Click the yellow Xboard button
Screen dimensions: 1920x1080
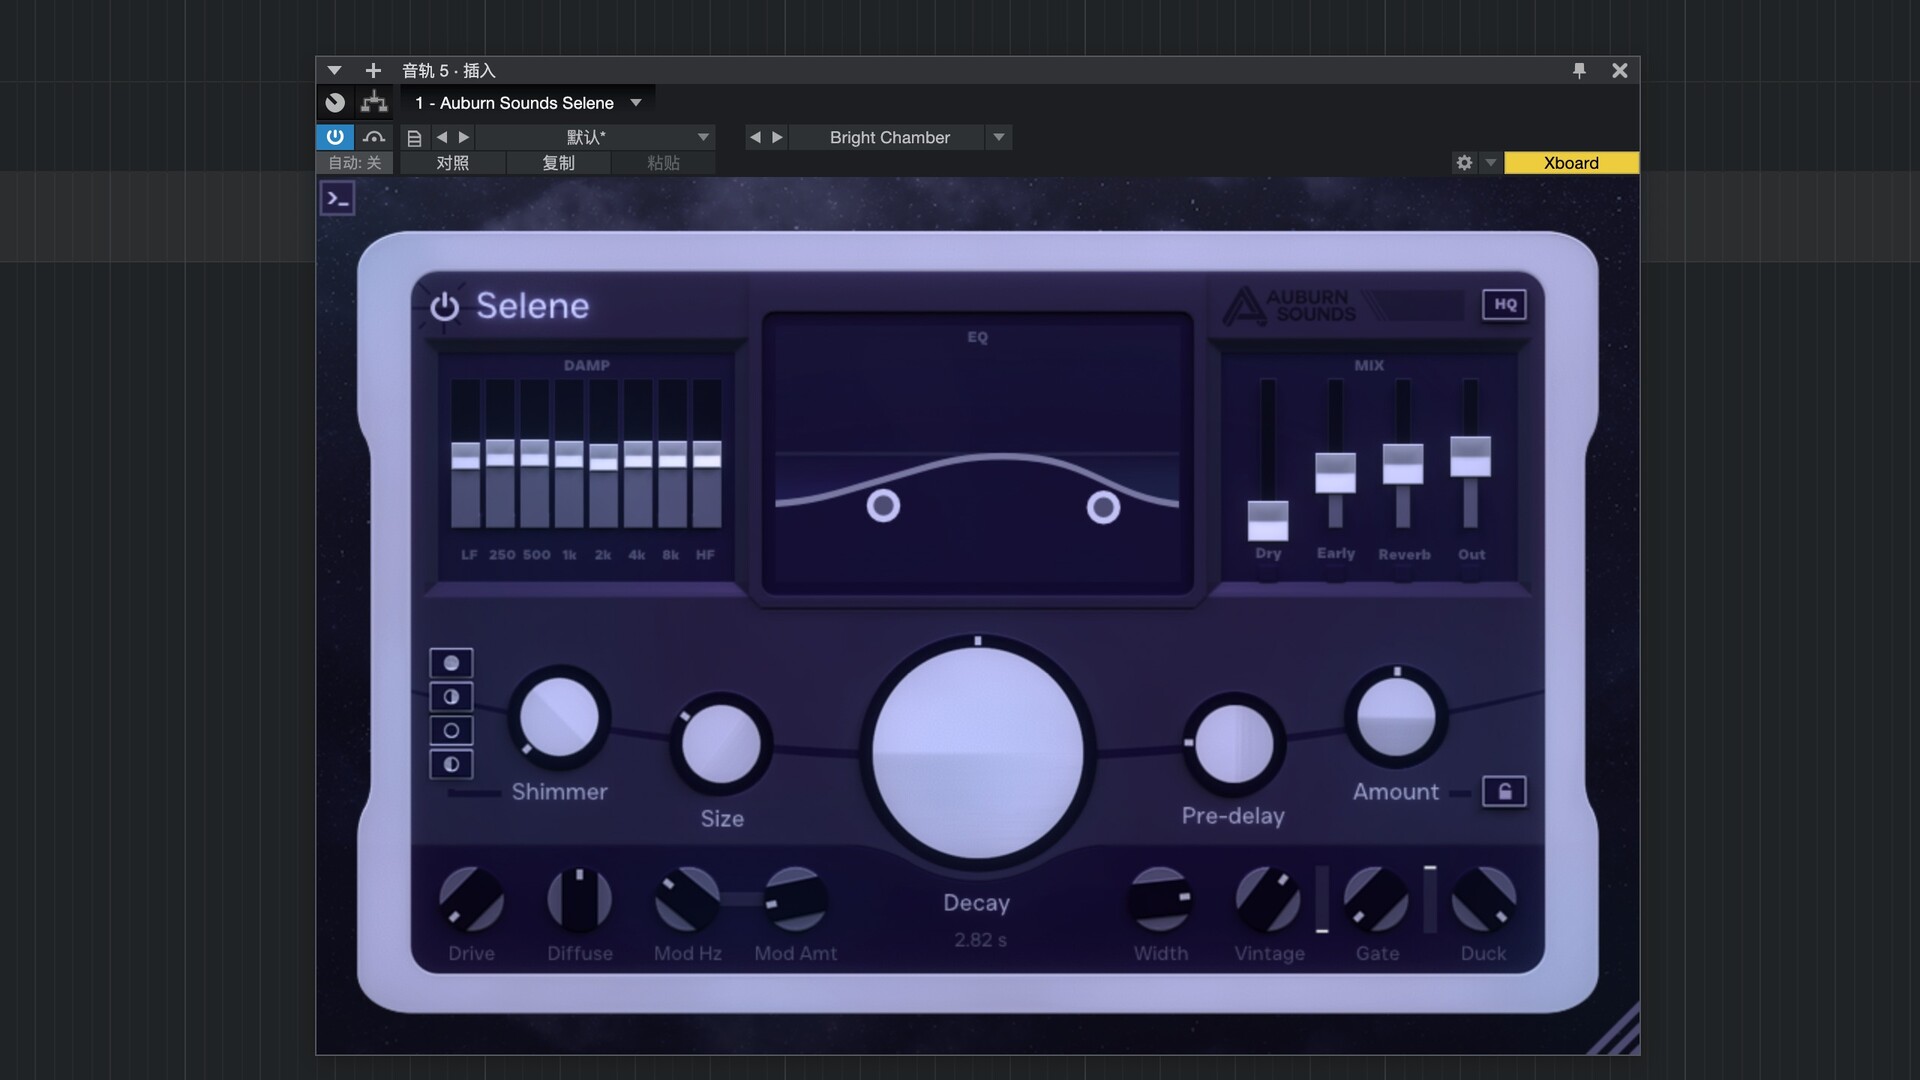click(1570, 162)
